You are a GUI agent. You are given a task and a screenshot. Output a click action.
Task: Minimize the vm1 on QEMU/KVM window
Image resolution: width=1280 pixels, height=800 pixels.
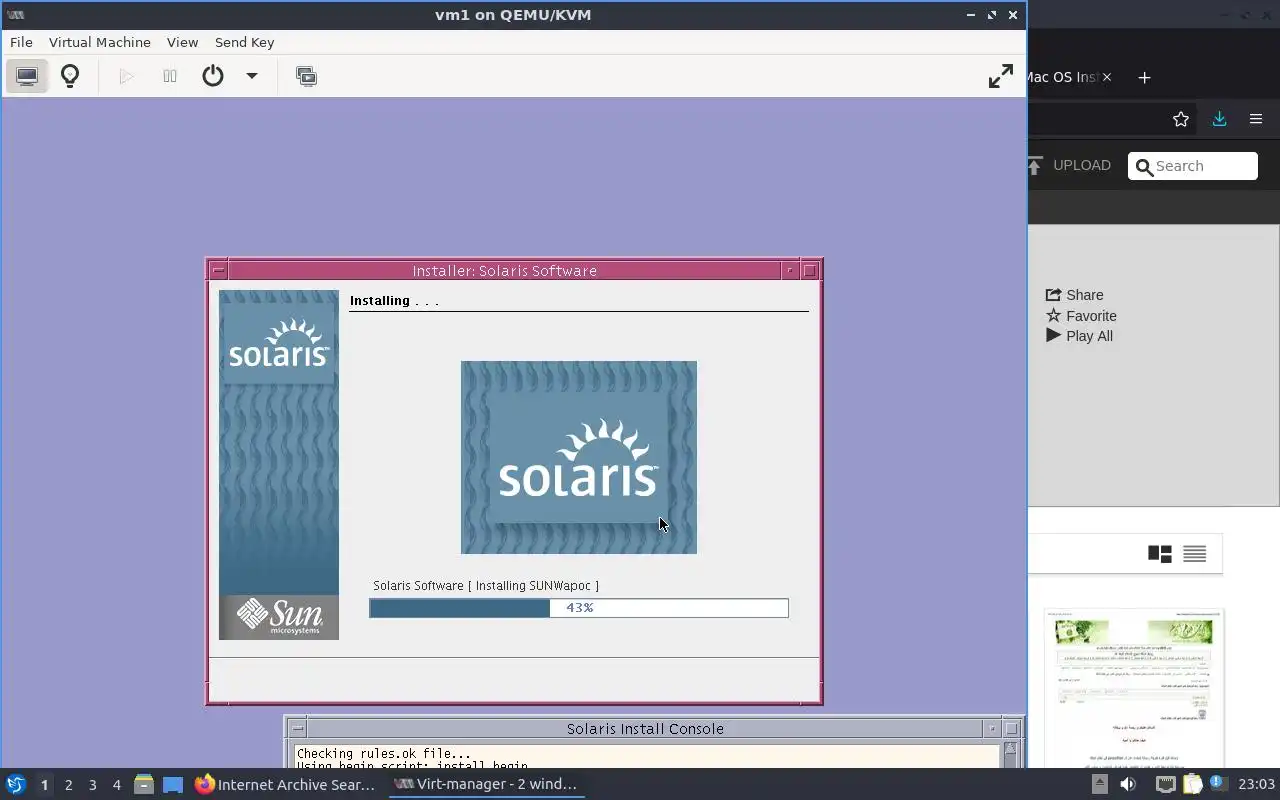(x=971, y=15)
